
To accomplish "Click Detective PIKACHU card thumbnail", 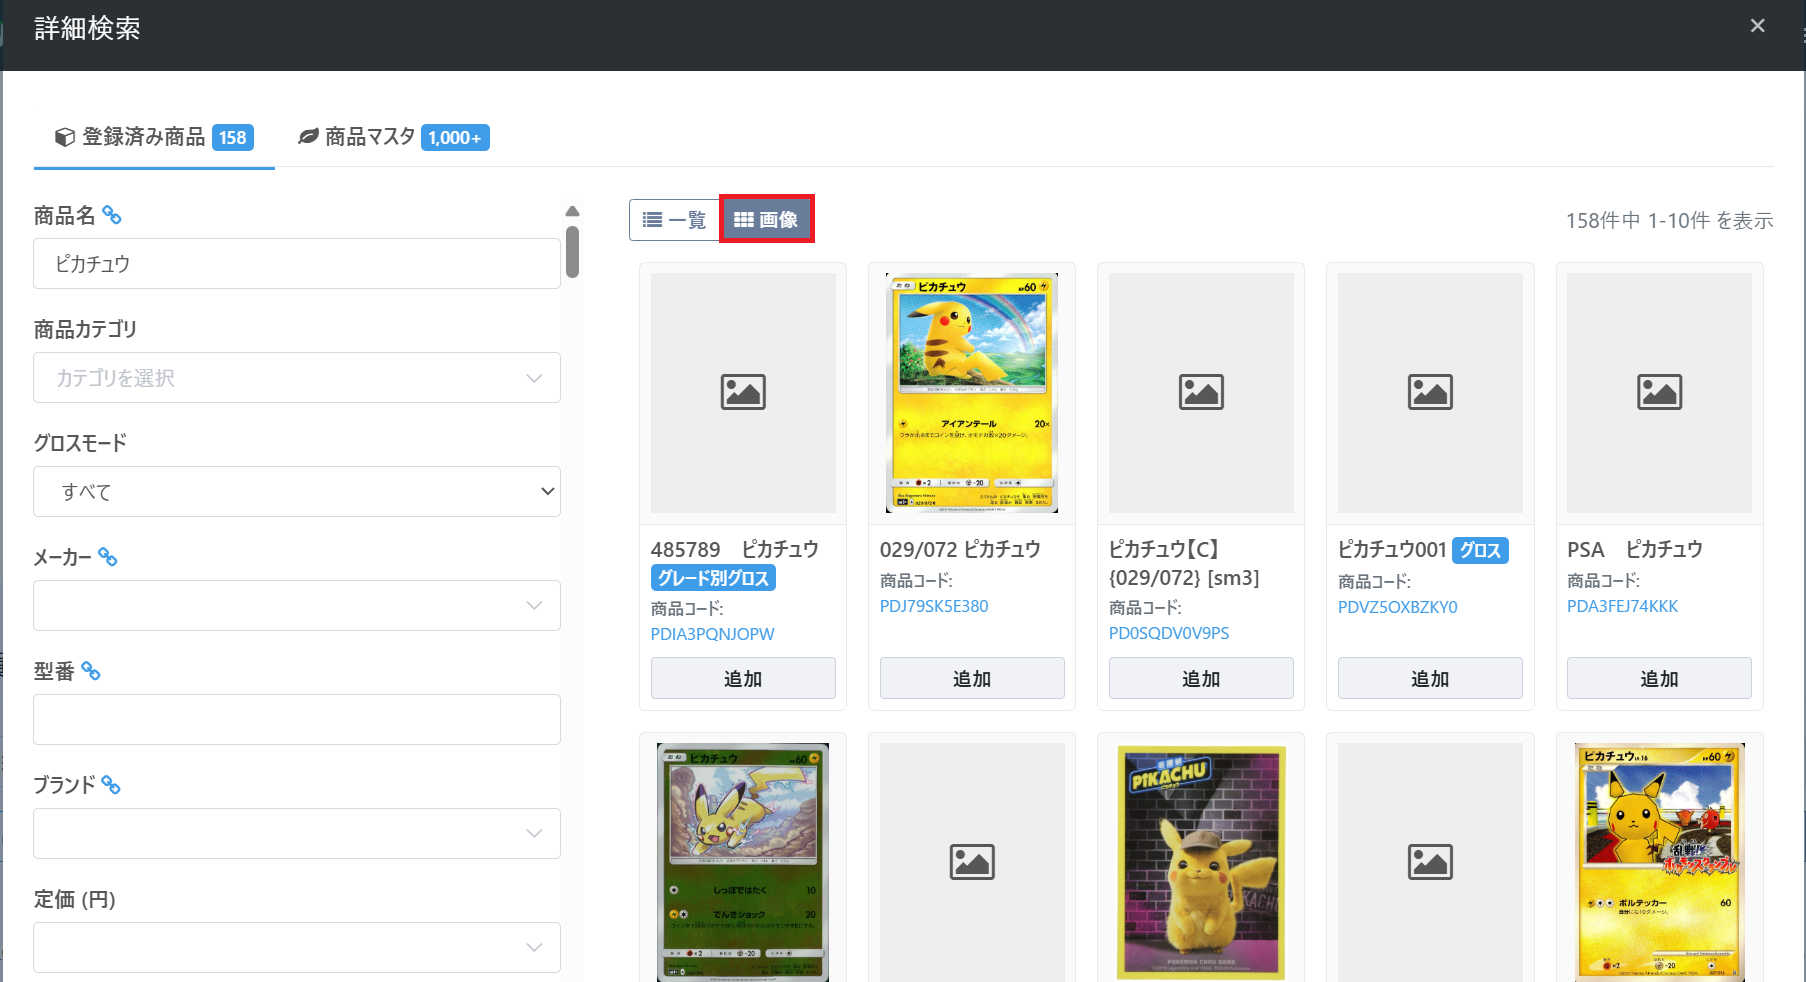I will point(1201,862).
